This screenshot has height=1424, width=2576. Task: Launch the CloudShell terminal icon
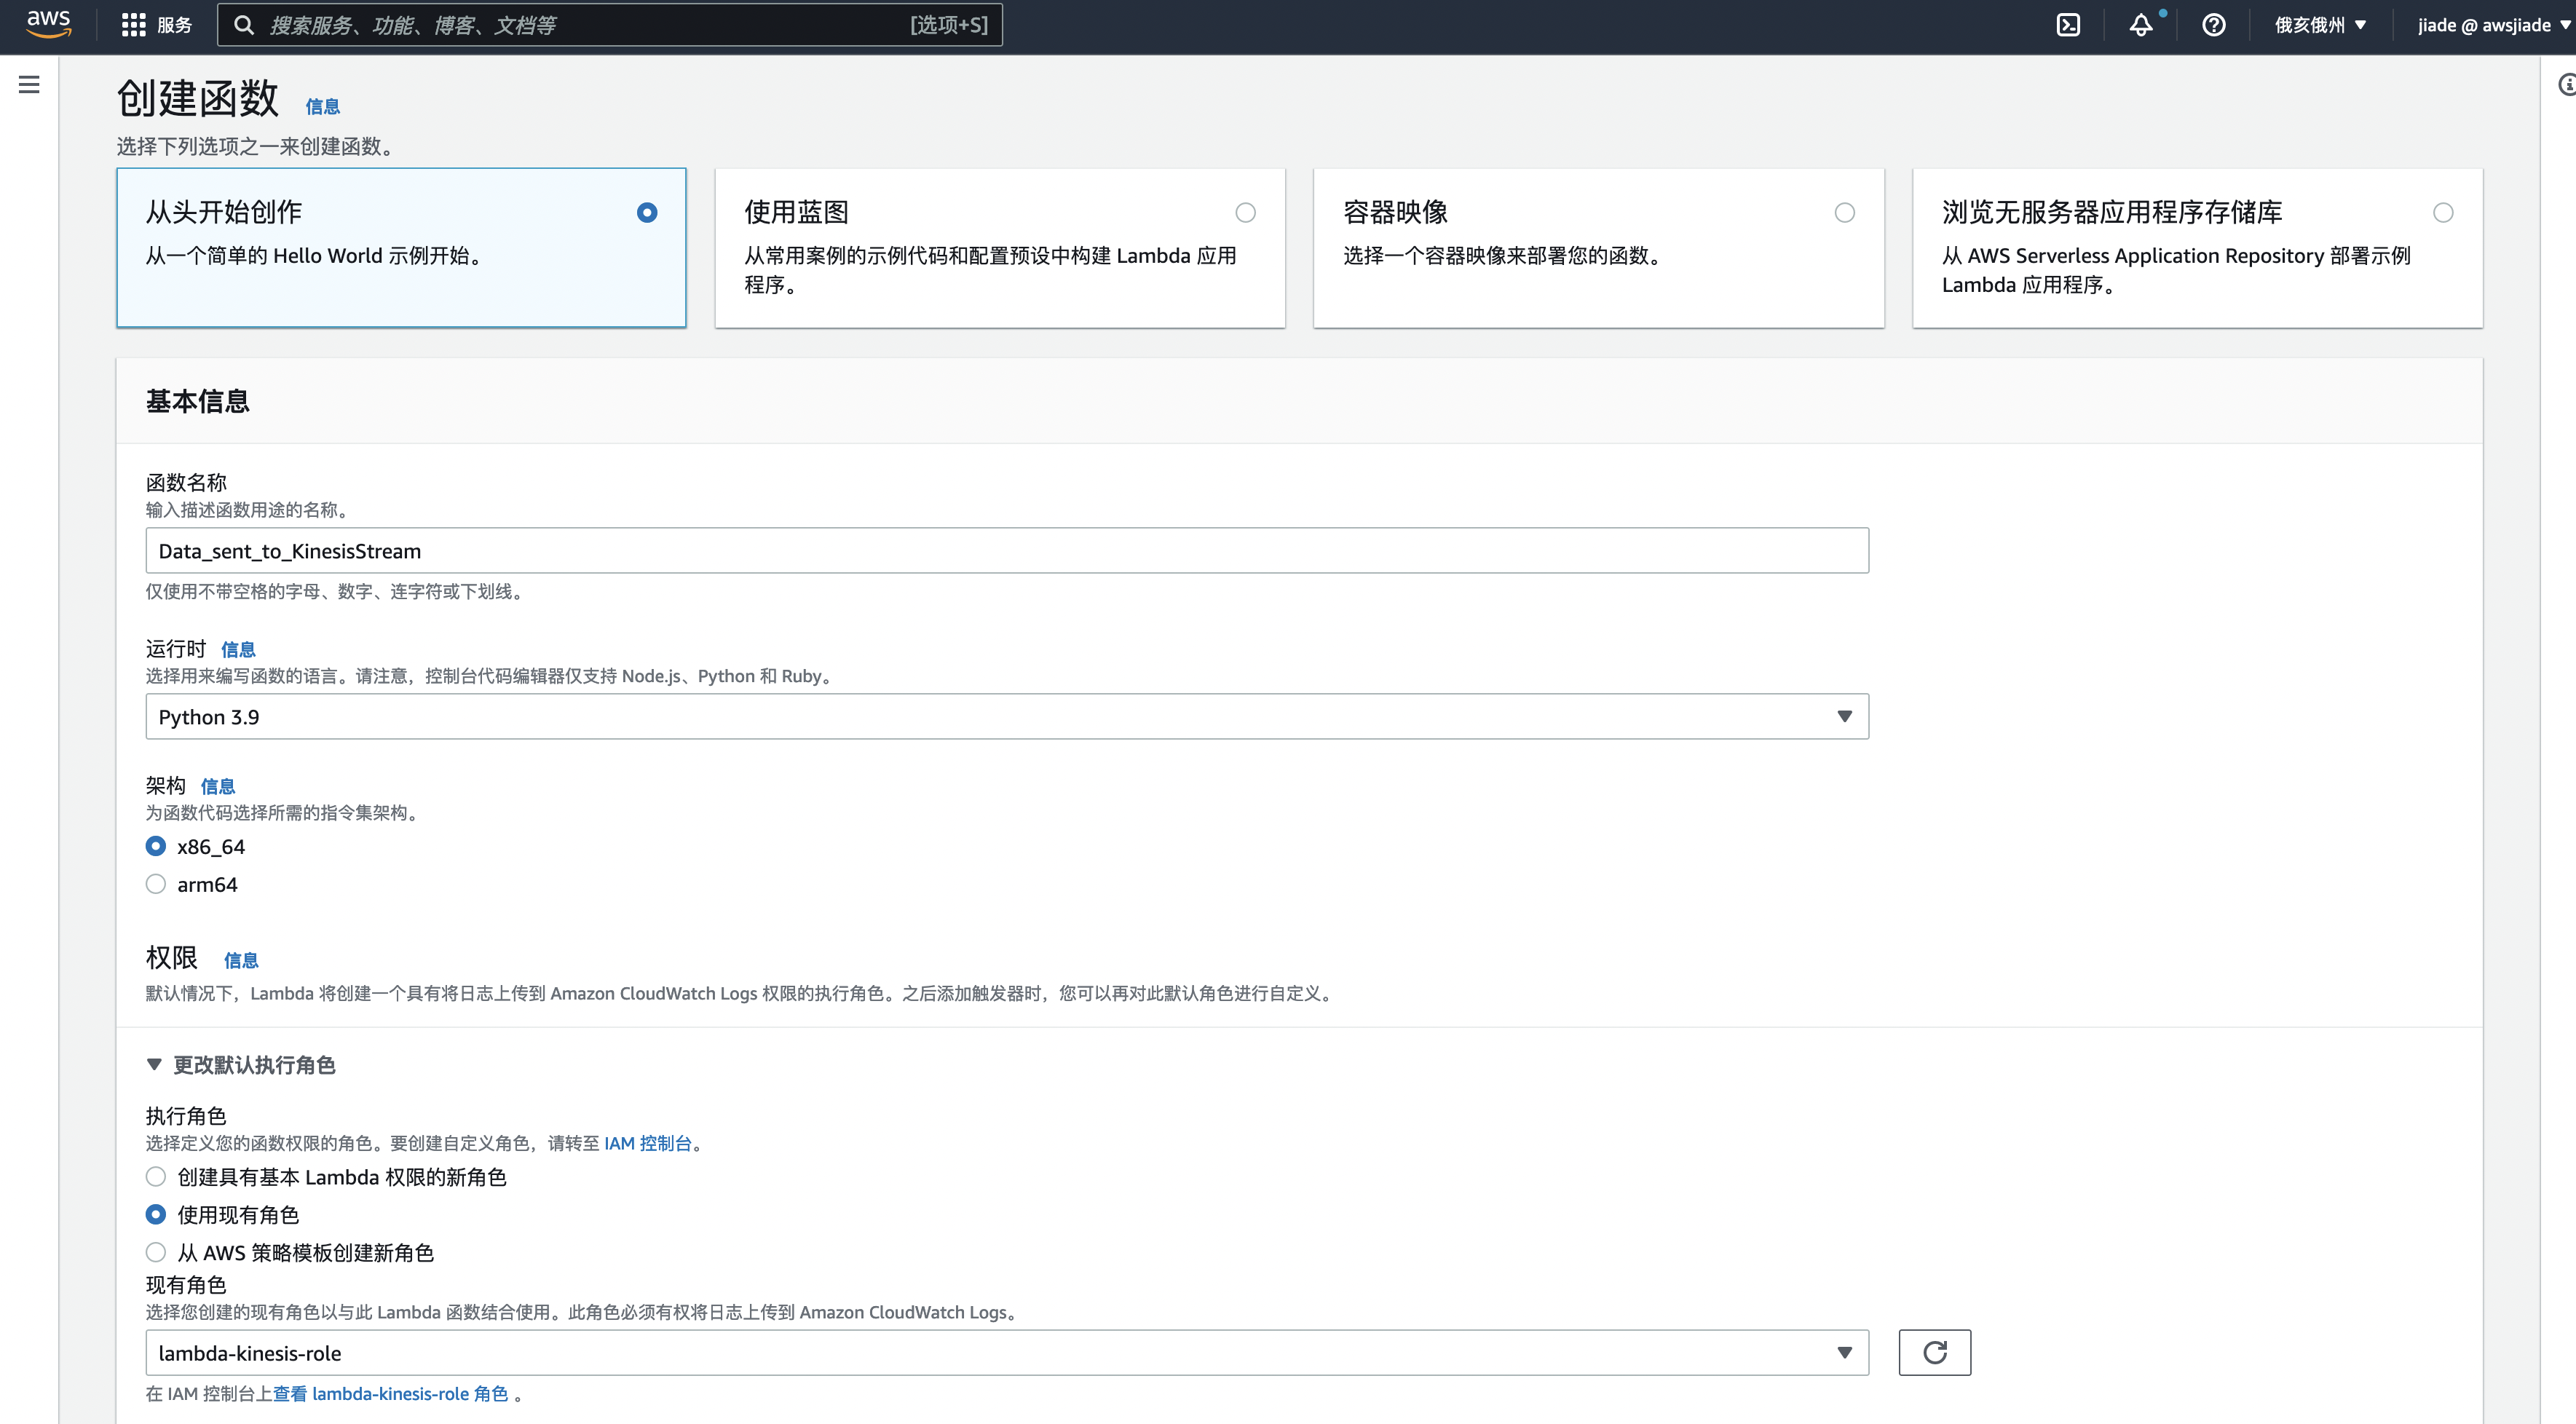point(2068,25)
